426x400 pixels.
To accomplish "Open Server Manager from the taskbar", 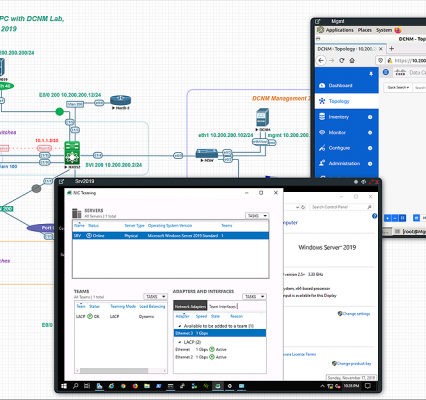I will (99, 386).
